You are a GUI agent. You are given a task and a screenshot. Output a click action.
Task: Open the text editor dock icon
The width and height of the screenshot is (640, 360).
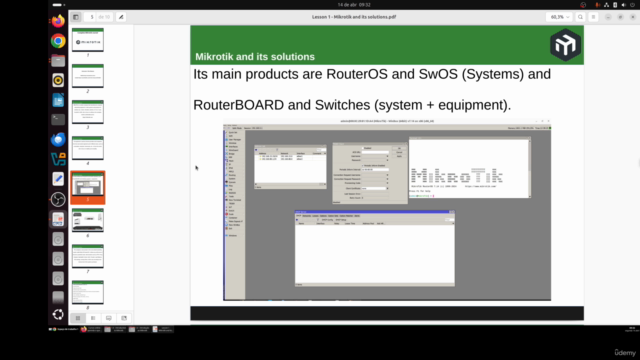click(x=58, y=179)
